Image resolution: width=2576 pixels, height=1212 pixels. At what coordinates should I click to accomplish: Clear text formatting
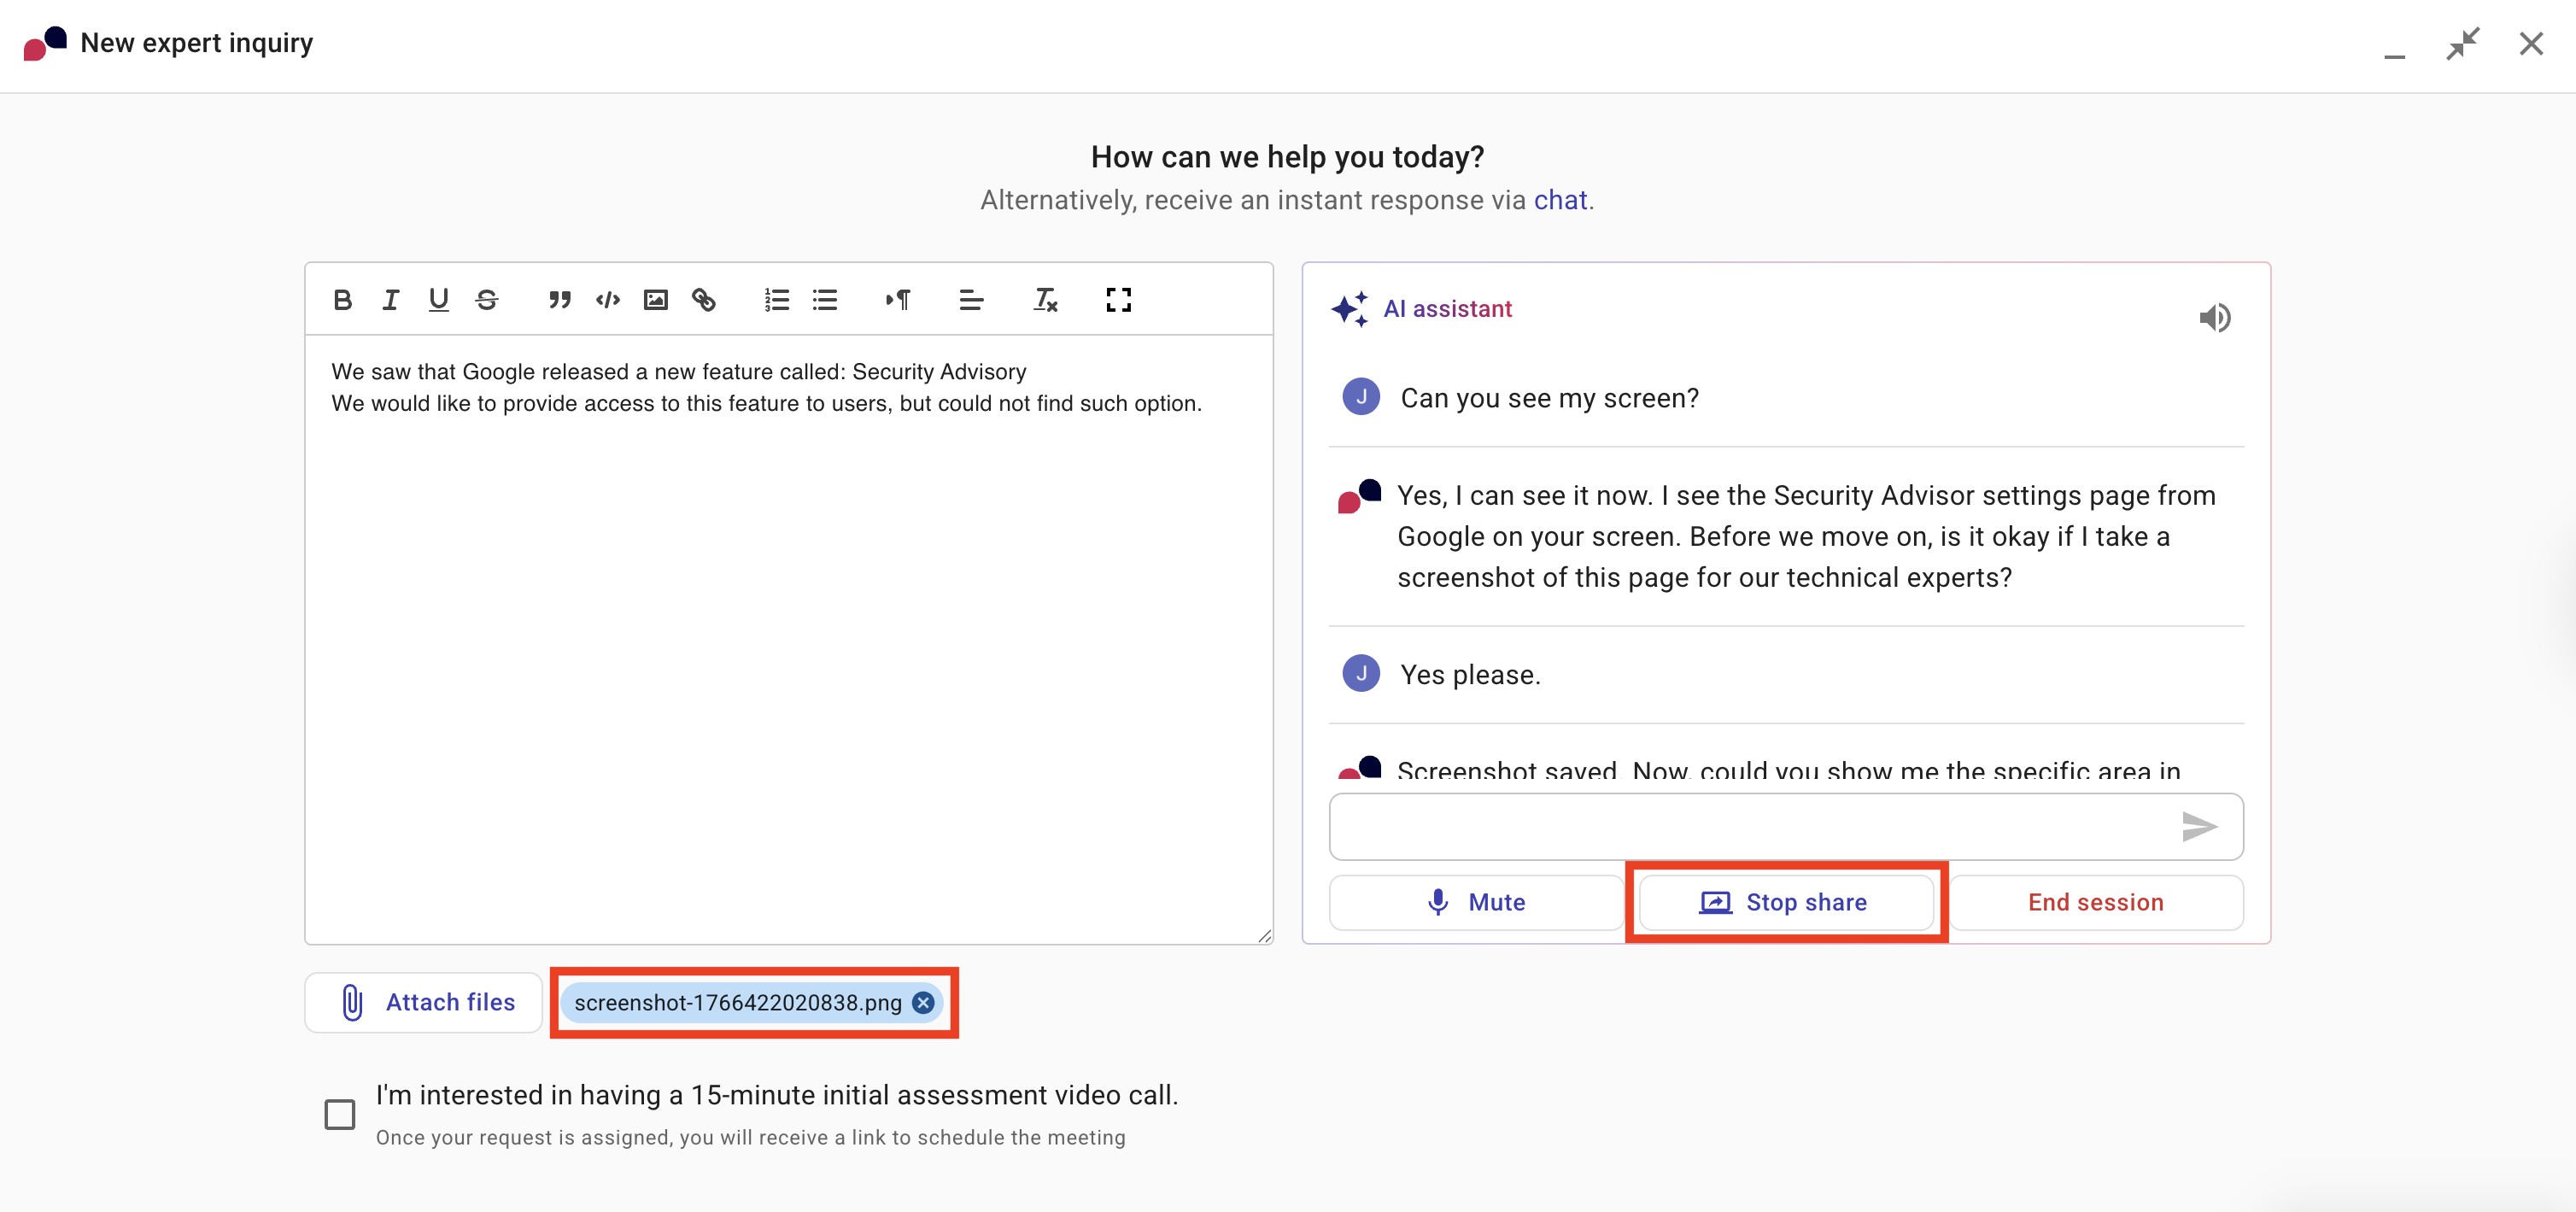tap(1045, 300)
